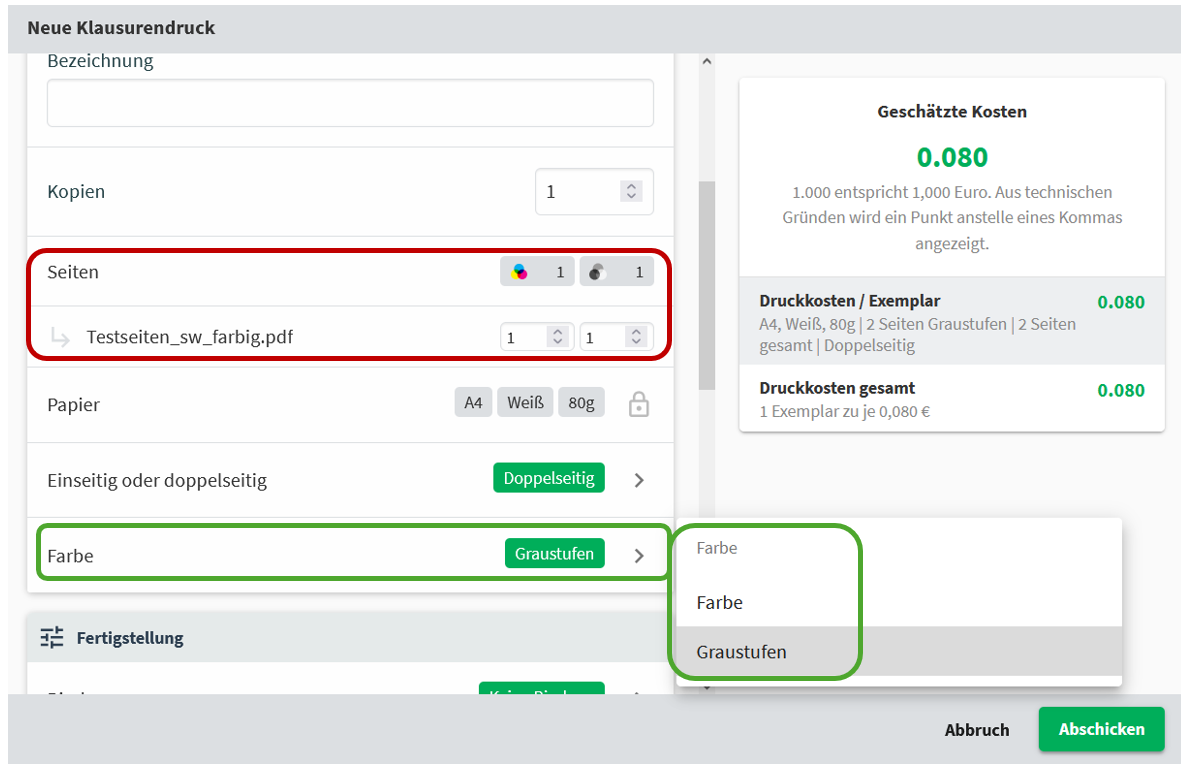Click the scroll-up arrow of form scrollbar
Screen dimensions: 1181x778
point(707,62)
